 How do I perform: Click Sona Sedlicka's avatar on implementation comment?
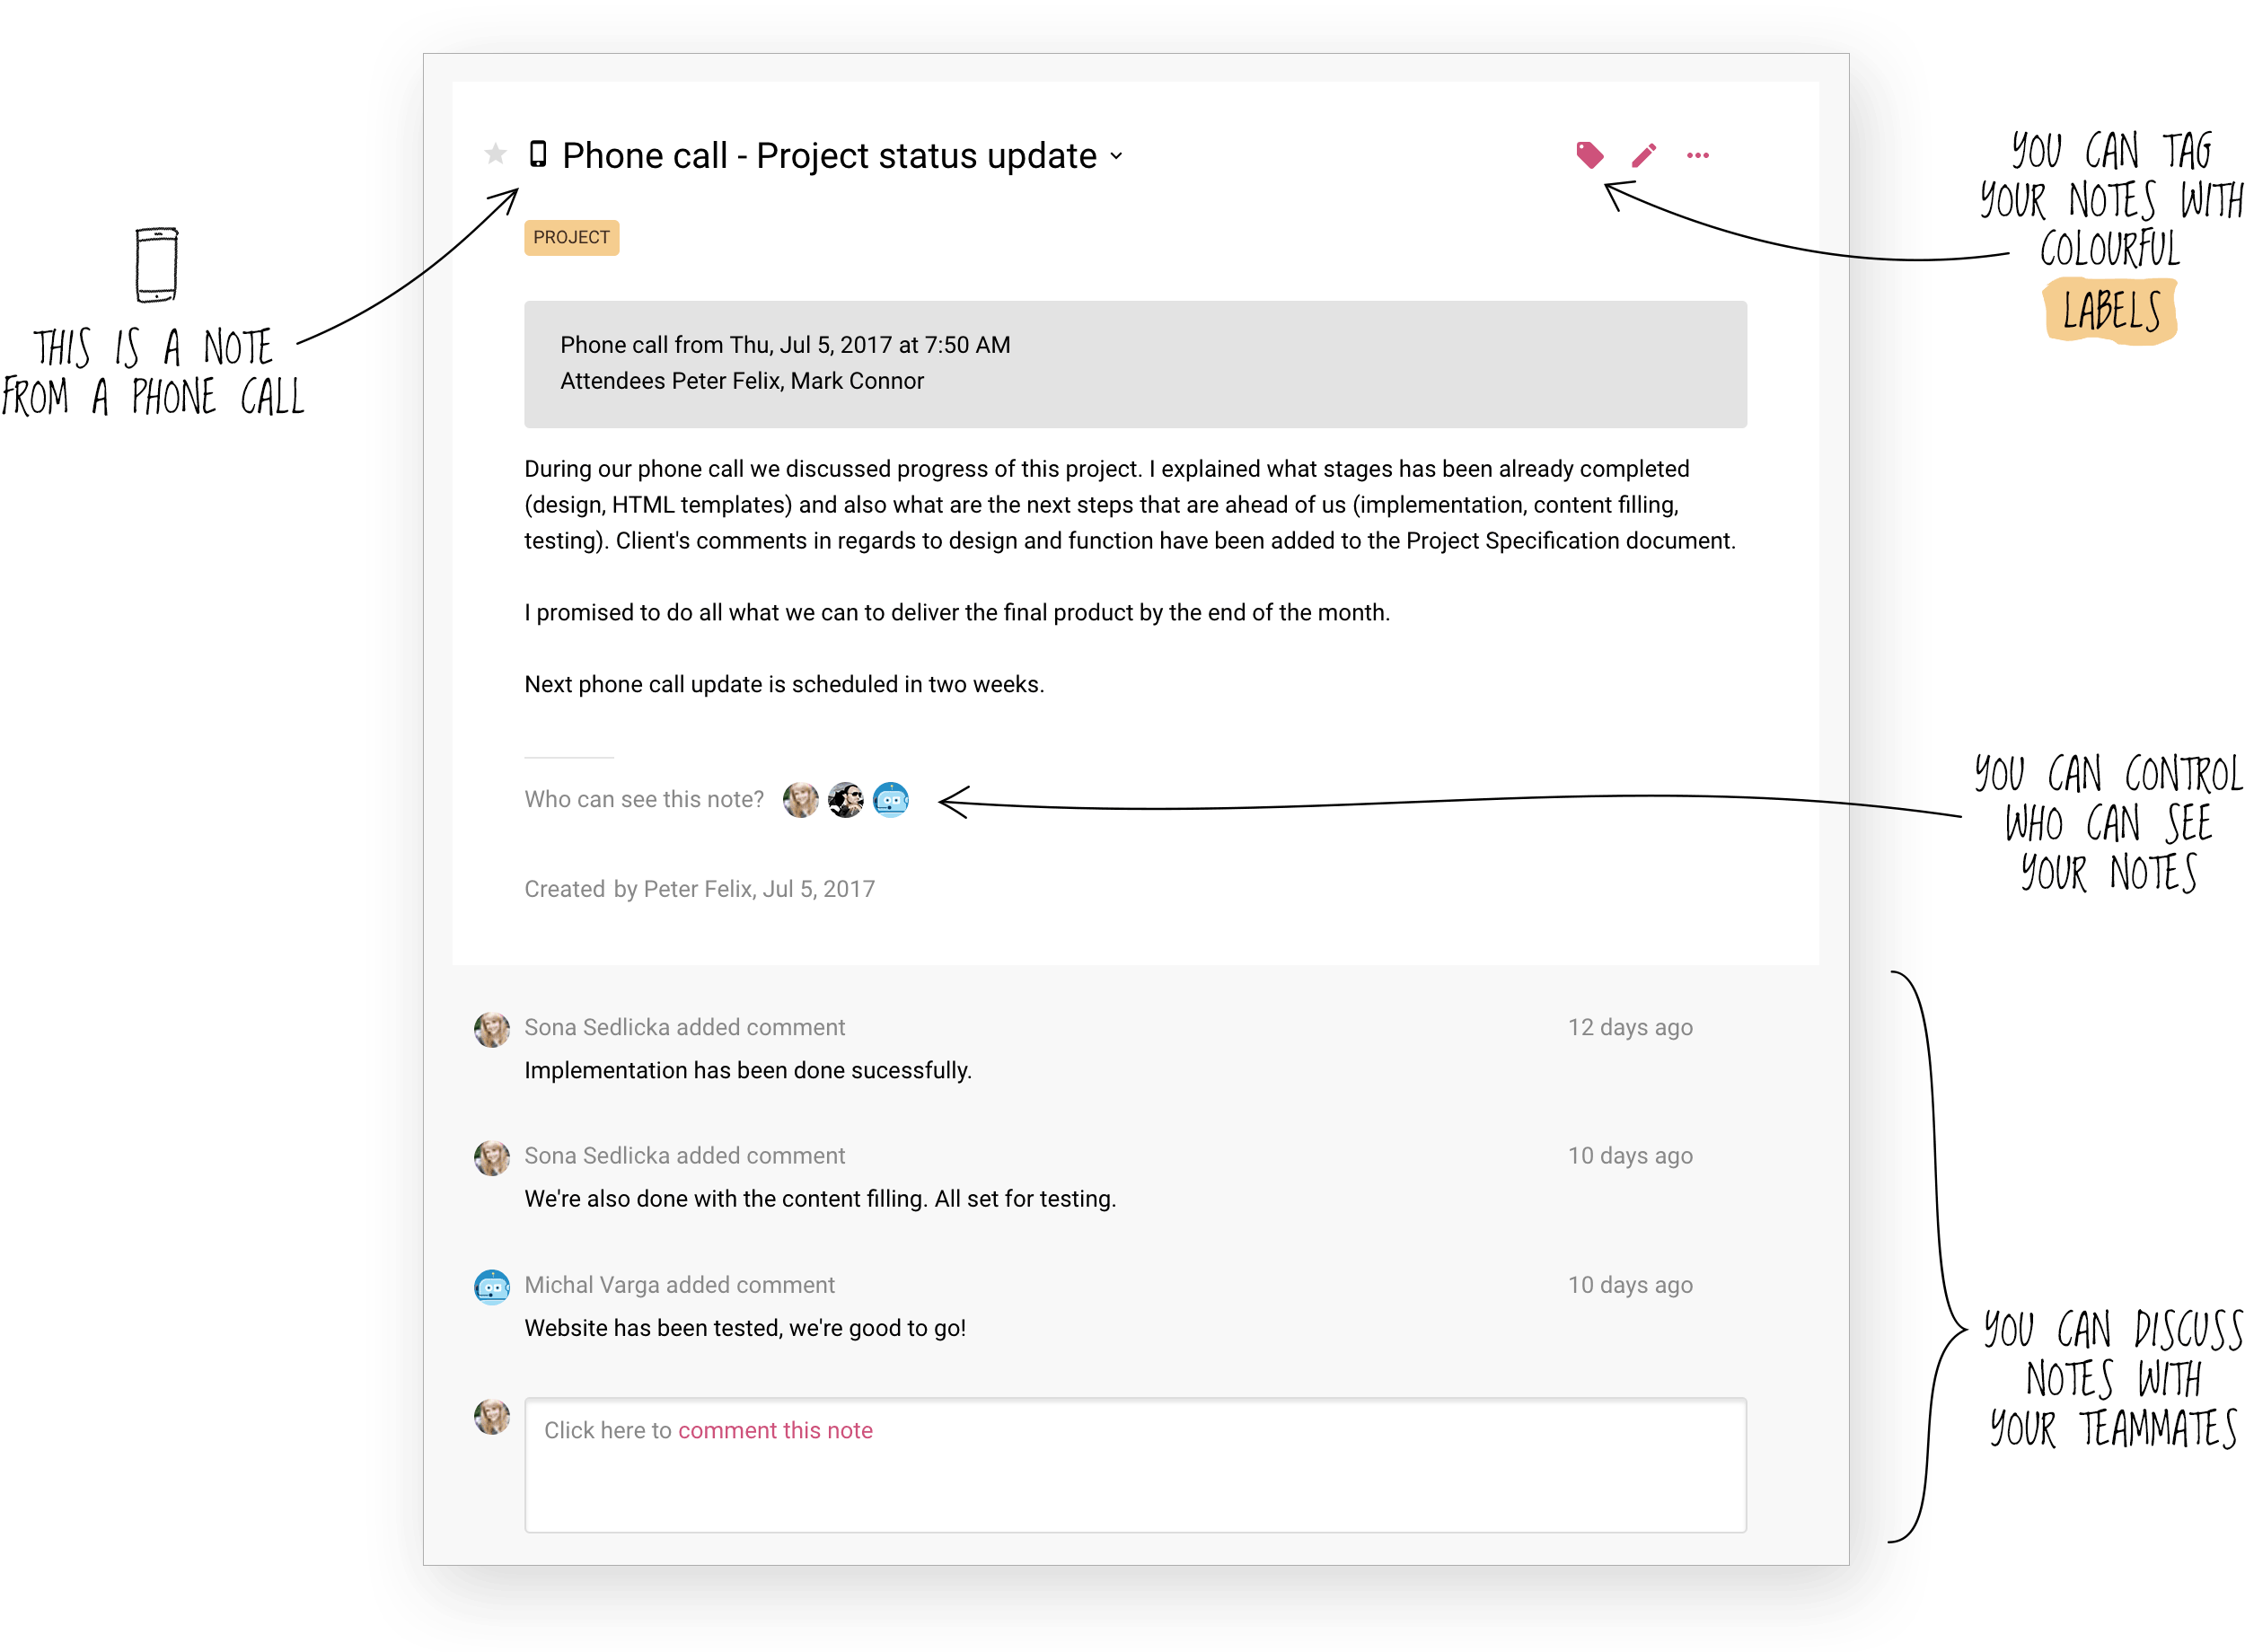coord(491,1029)
